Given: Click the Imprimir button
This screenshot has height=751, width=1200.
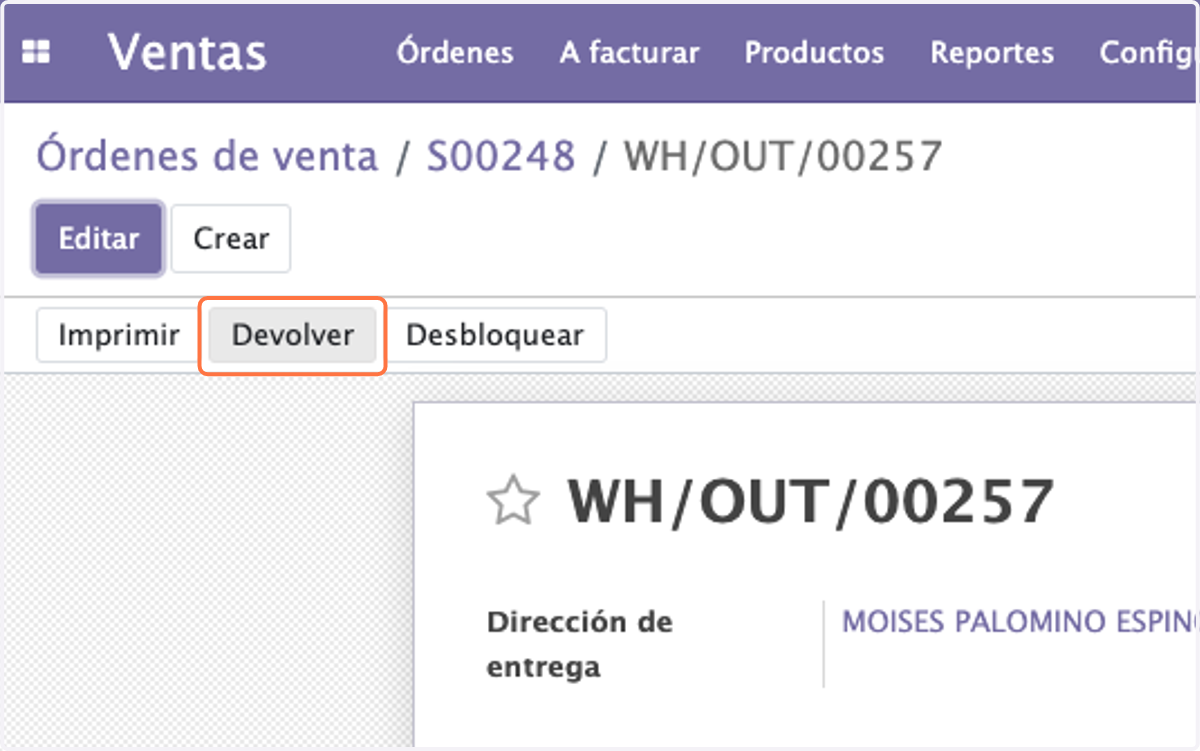Looking at the screenshot, I should coord(119,335).
